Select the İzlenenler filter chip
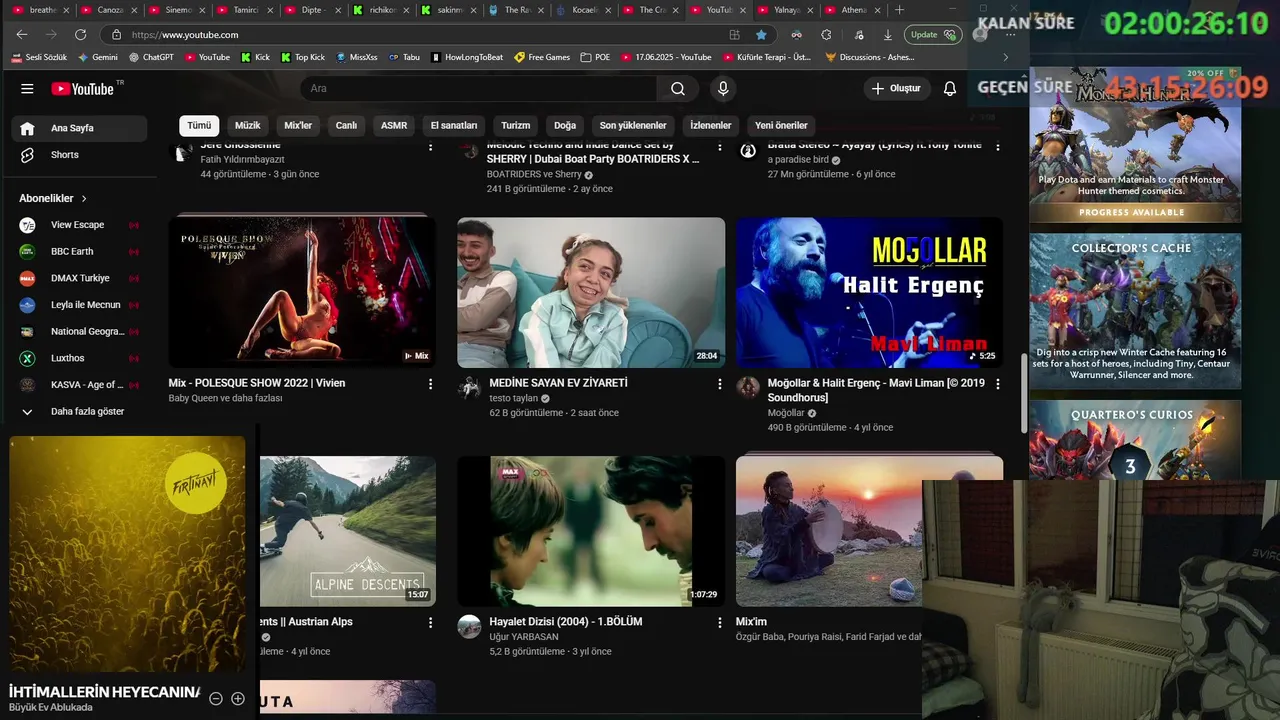This screenshot has height=720, width=1280. coord(711,126)
